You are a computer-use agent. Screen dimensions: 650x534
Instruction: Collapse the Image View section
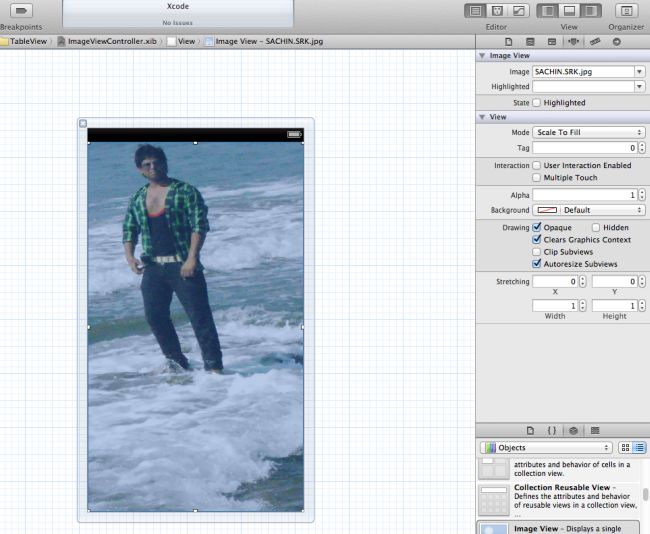click(x=482, y=55)
